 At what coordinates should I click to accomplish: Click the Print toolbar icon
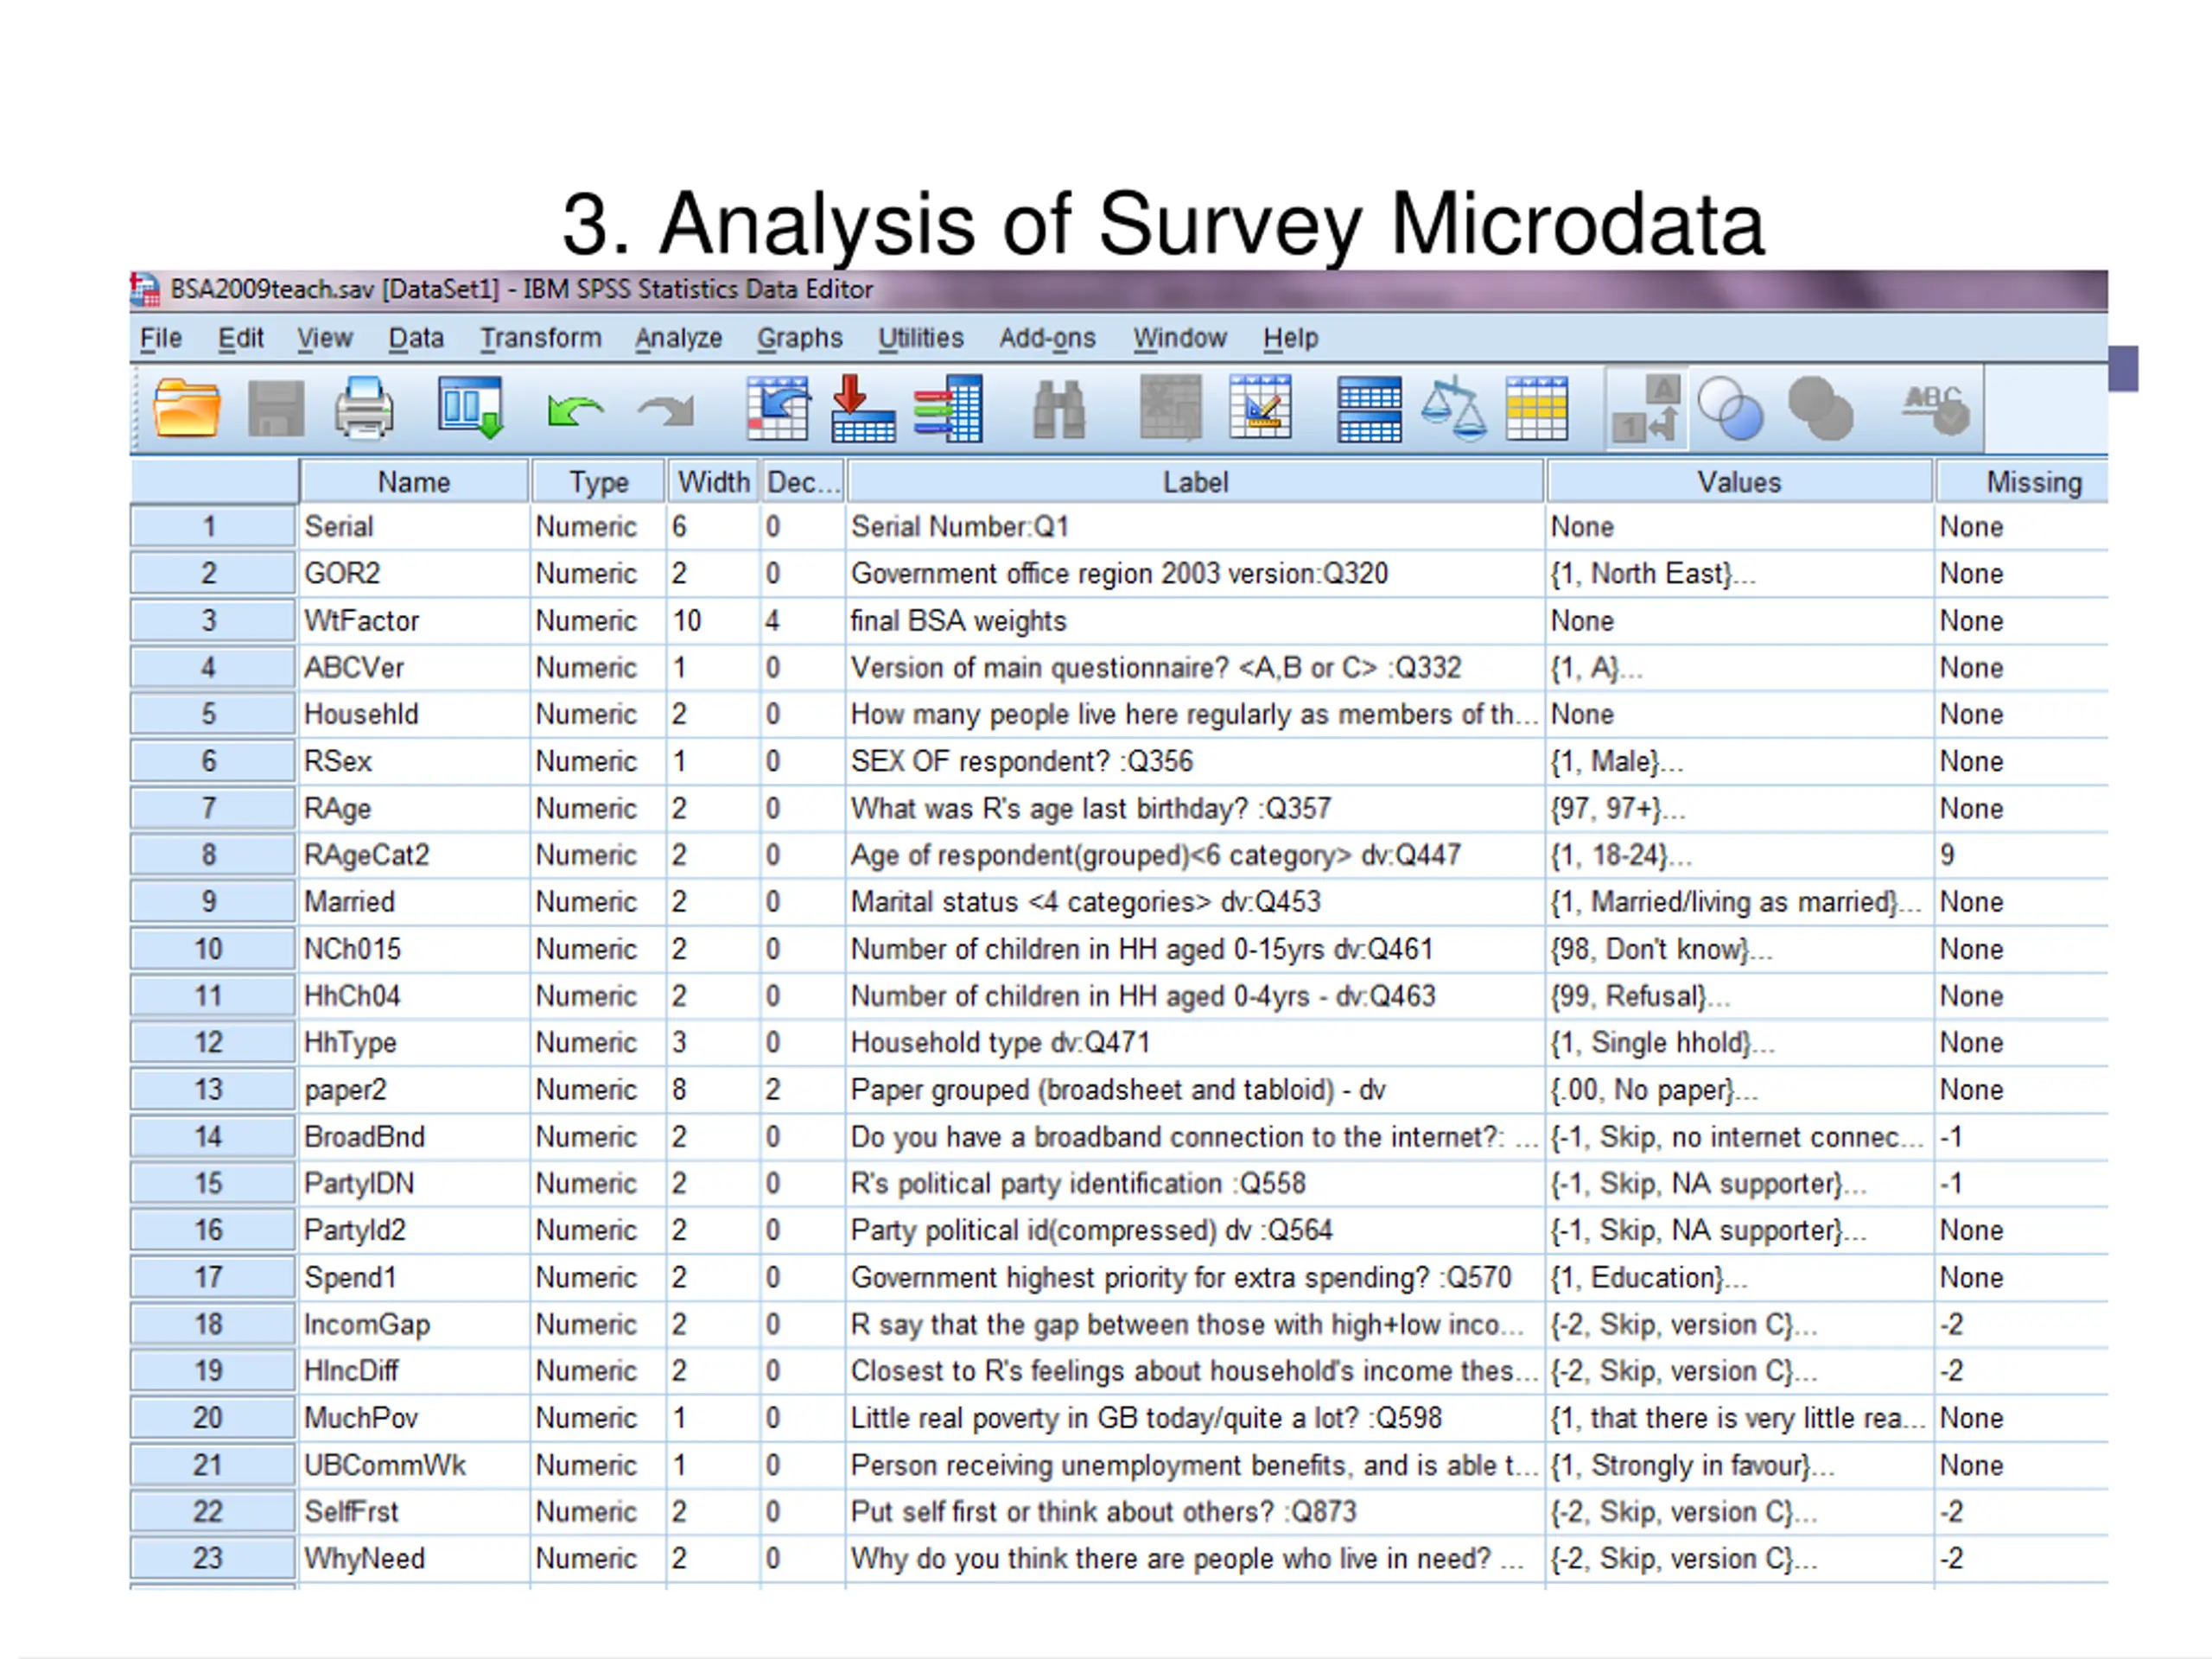coord(364,408)
